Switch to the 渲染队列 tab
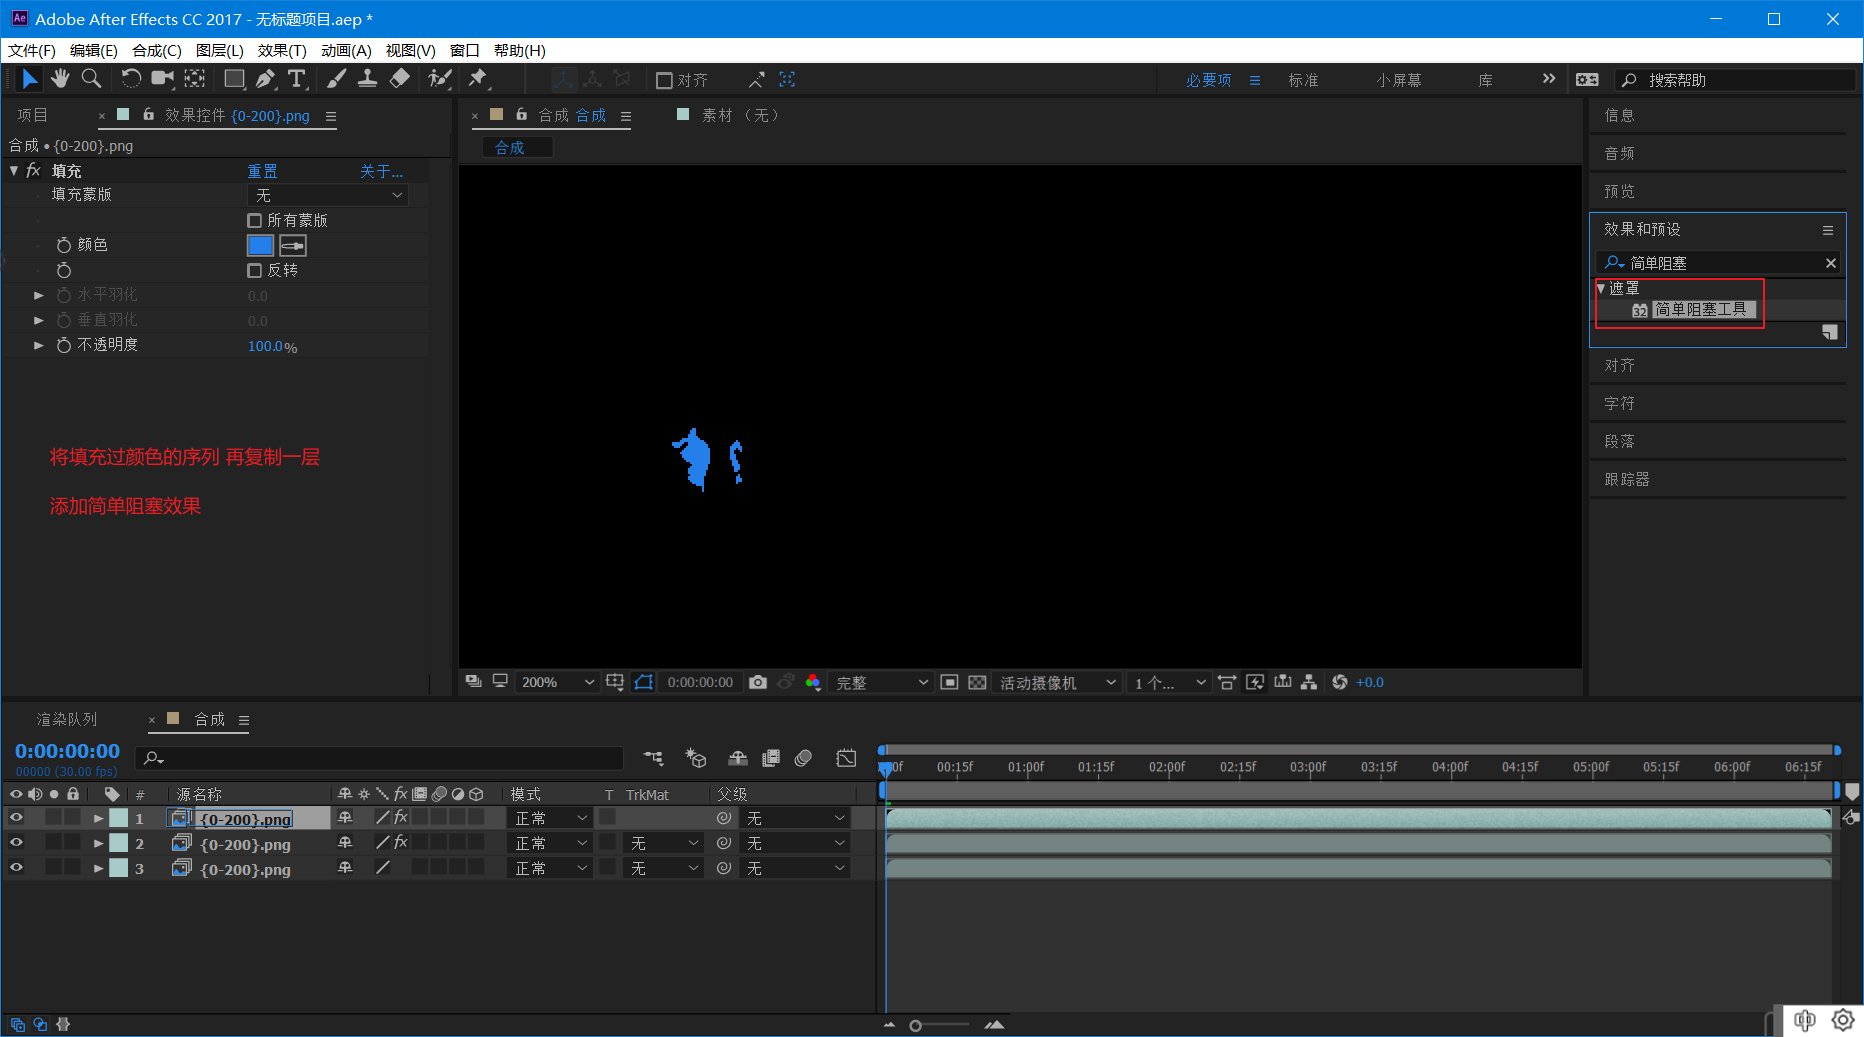Image resolution: width=1864 pixels, height=1037 pixels. (x=67, y=719)
